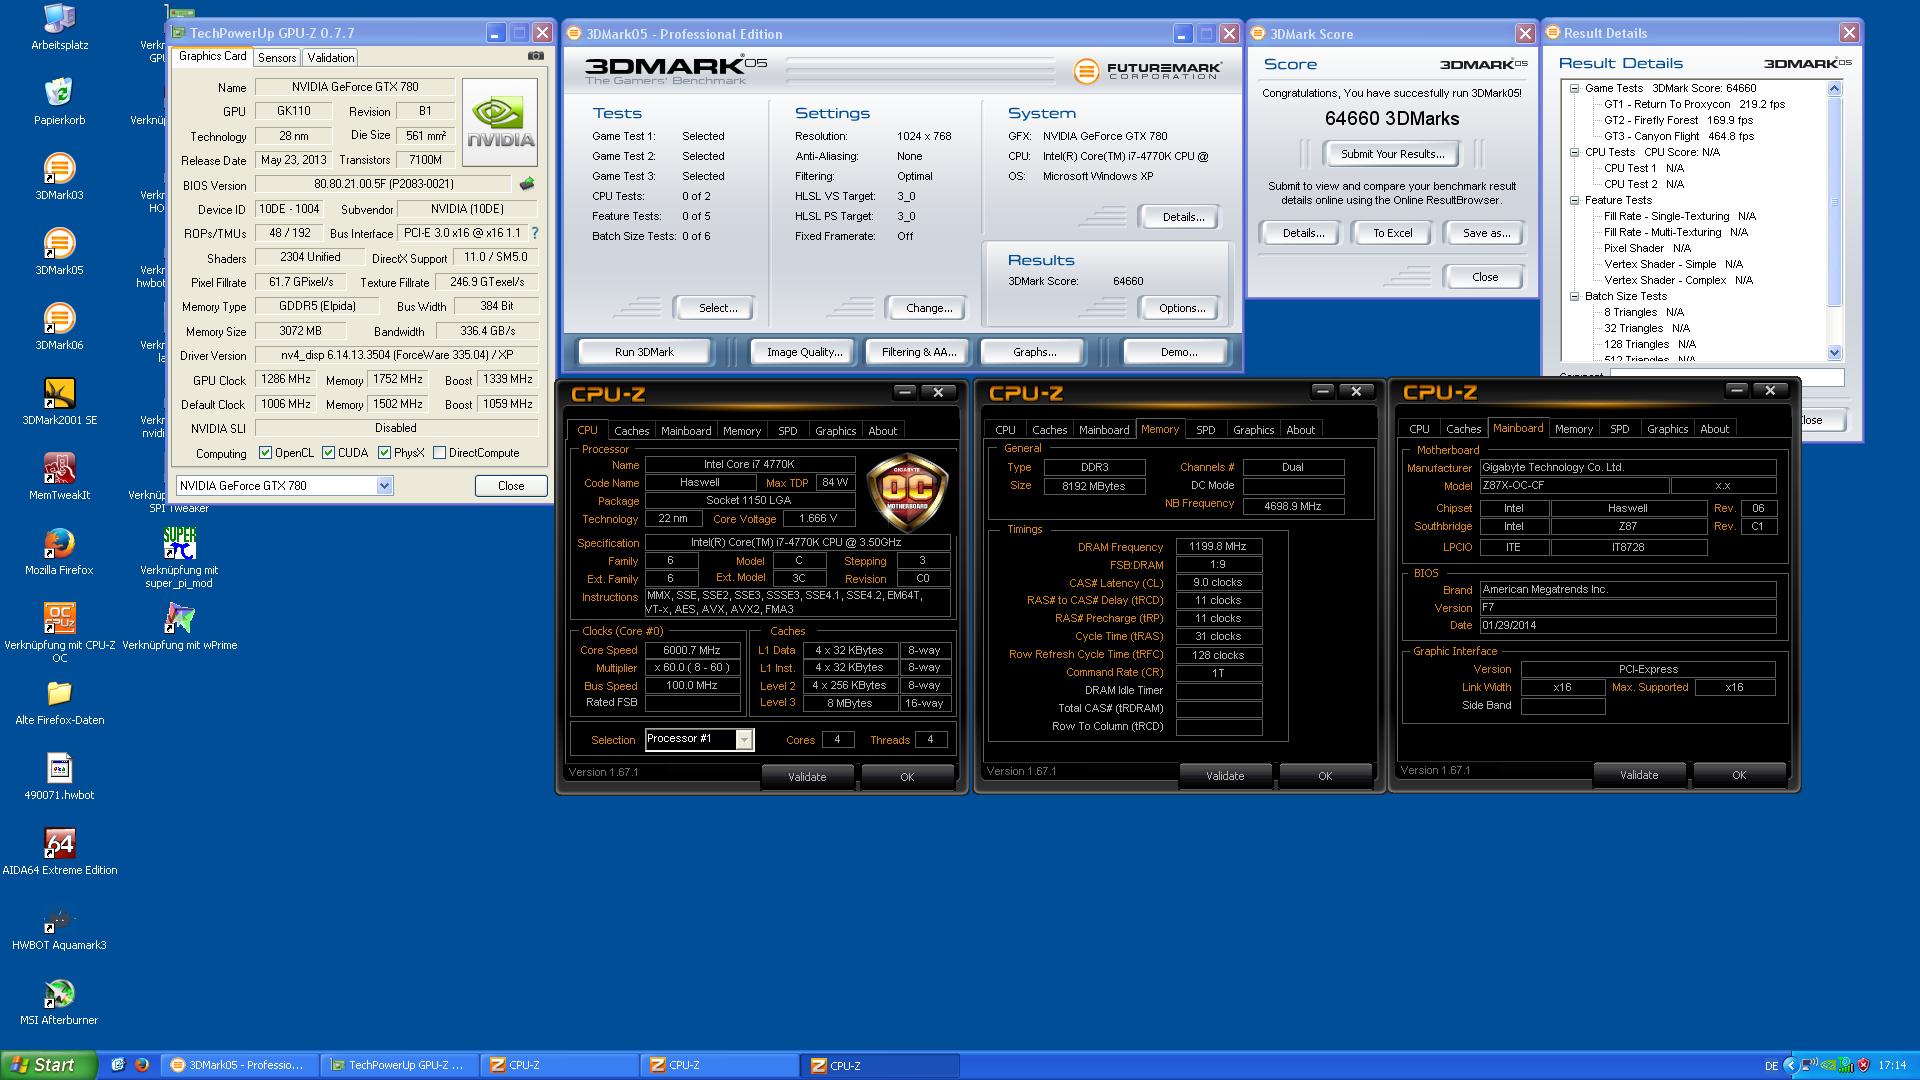Launch 3DMark03 desktop shortcut
The height and width of the screenshot is (1080, 1920).
pyautogui.click(x=59, y=167)
